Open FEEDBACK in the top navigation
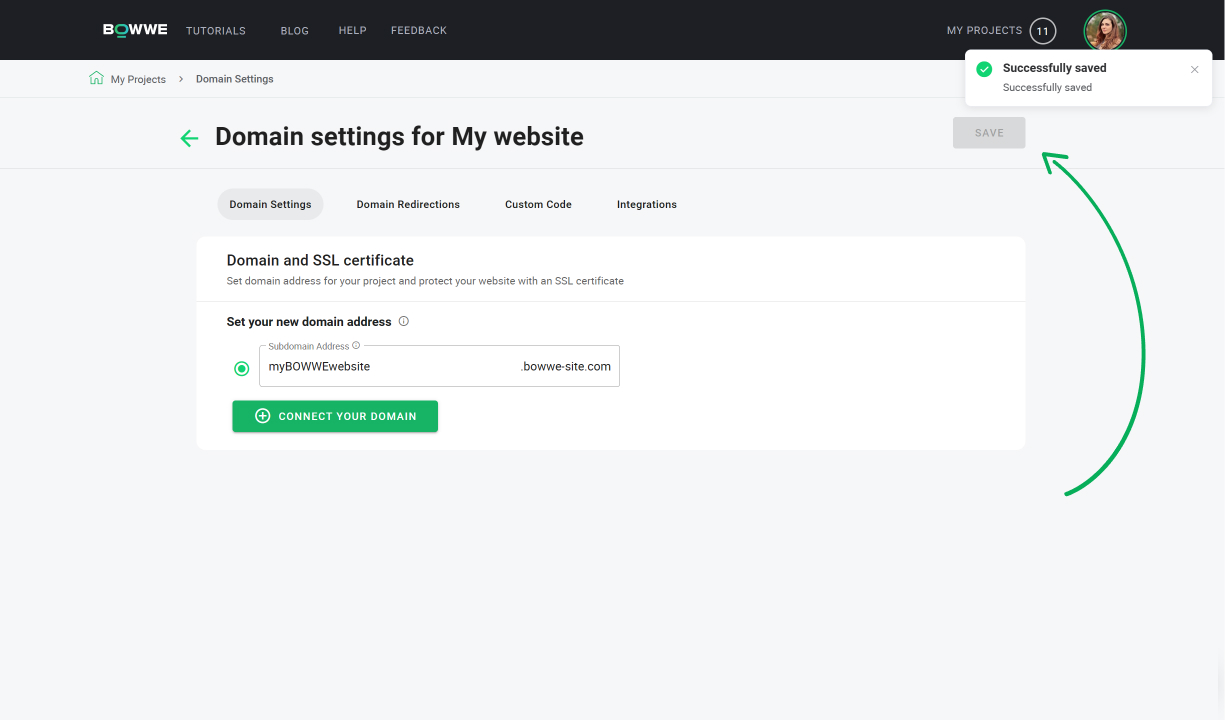This screenshot has height=720, width=1225. (419, 31)
